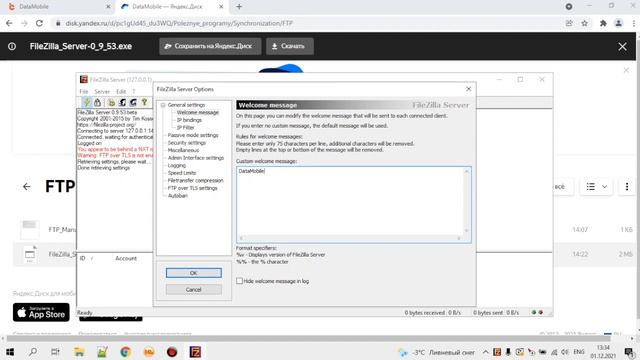Open the browser profile avatar
Viewport: 640px width, 360px height.
tap(618, 23)
